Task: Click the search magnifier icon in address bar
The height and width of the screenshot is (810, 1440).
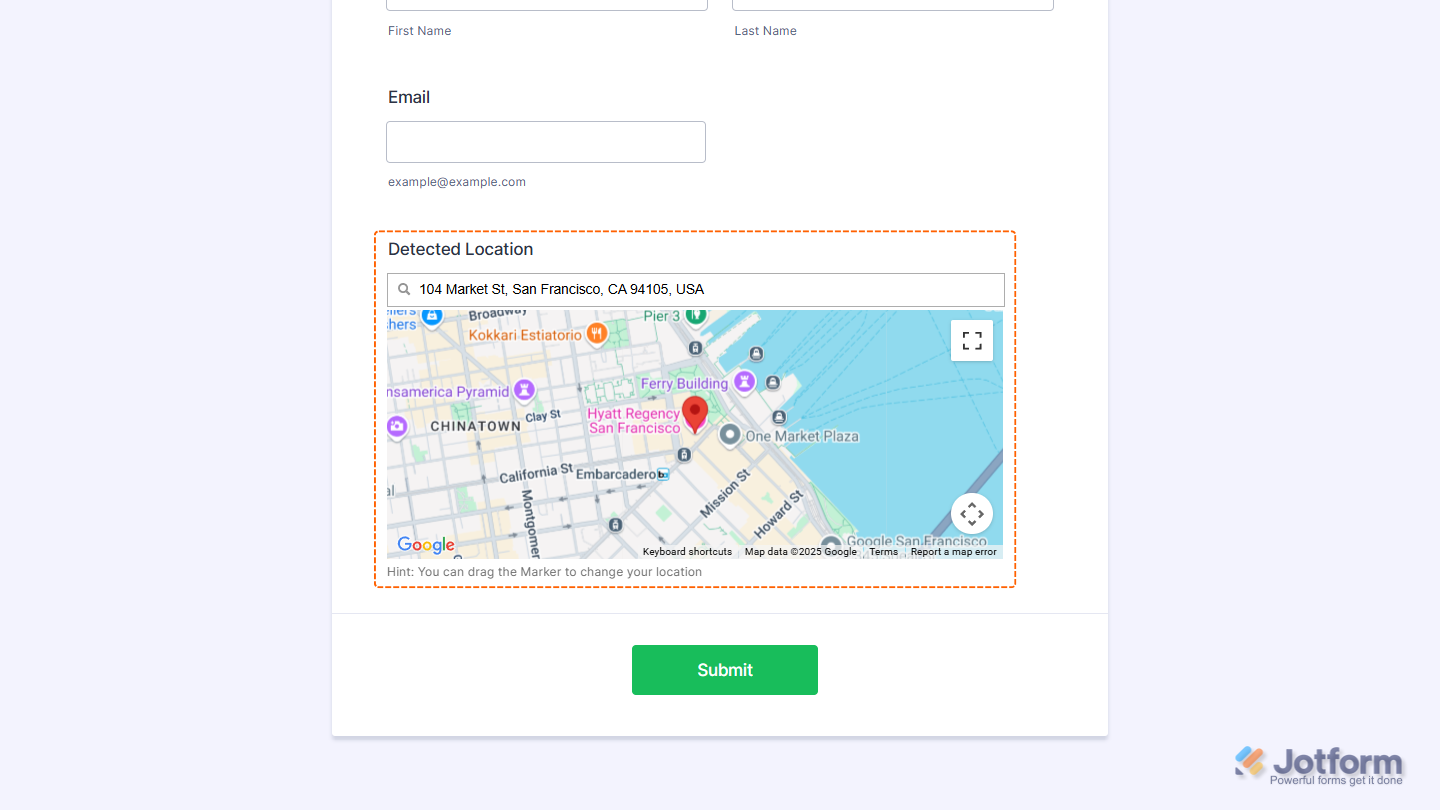Action: pos(404,289)
